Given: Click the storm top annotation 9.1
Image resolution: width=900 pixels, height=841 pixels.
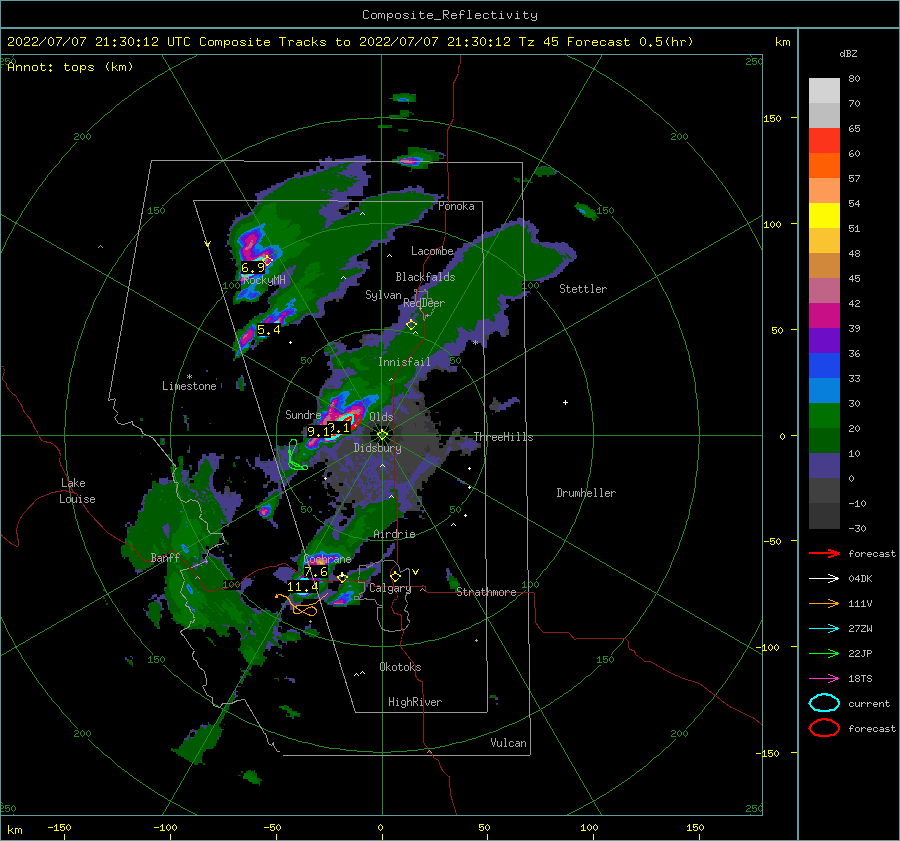Looking at the screenshot, I should pos(319,432).
